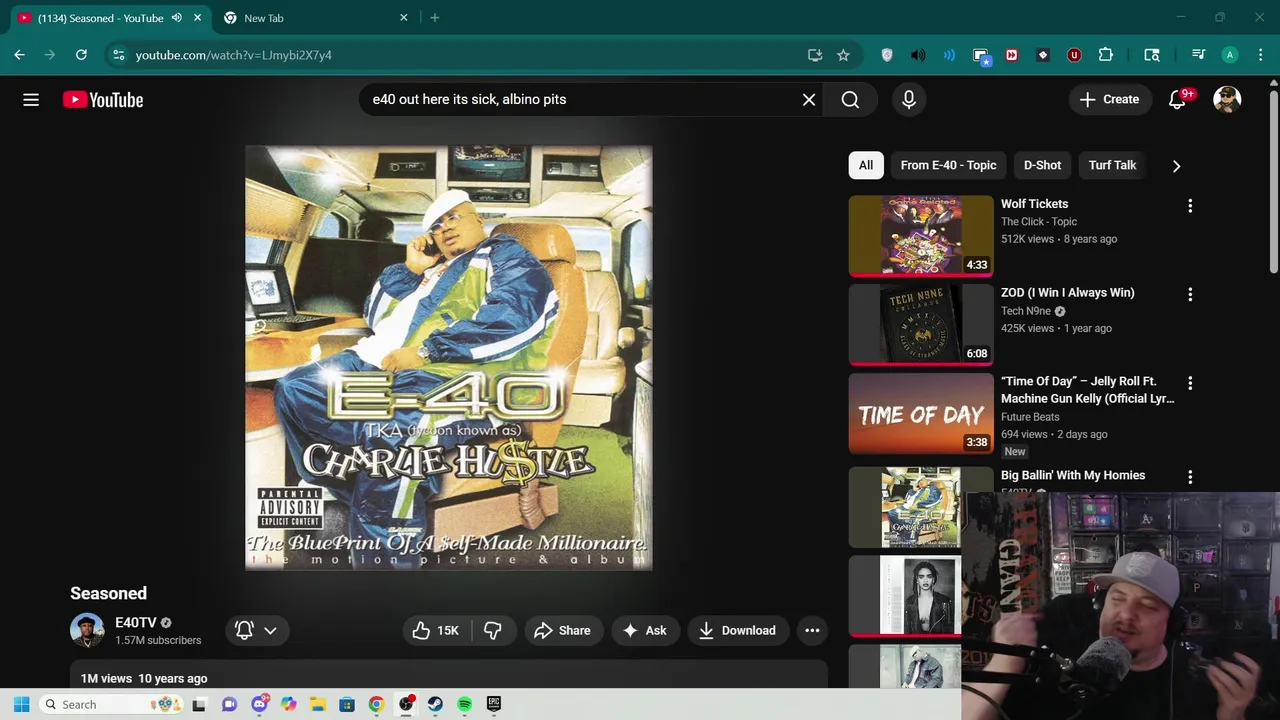The height and width of the screenshot is (720, 1280).
Task: Reload the page
Action: (x=81, y=55)
